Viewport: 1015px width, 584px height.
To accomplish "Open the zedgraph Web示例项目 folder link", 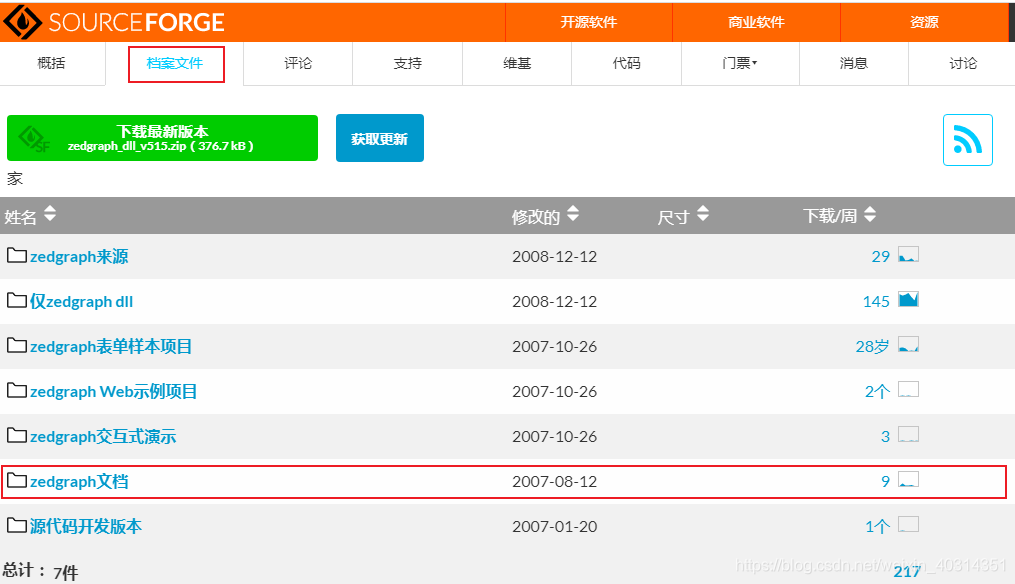I will [113, 391].
